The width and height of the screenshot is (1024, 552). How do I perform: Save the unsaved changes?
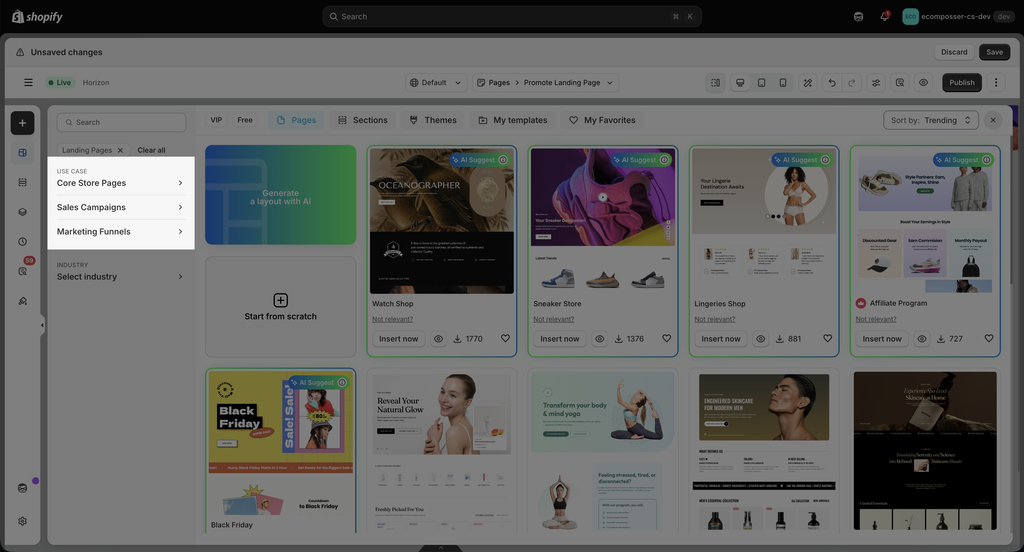pyautogui.click(x=995, y=52)
